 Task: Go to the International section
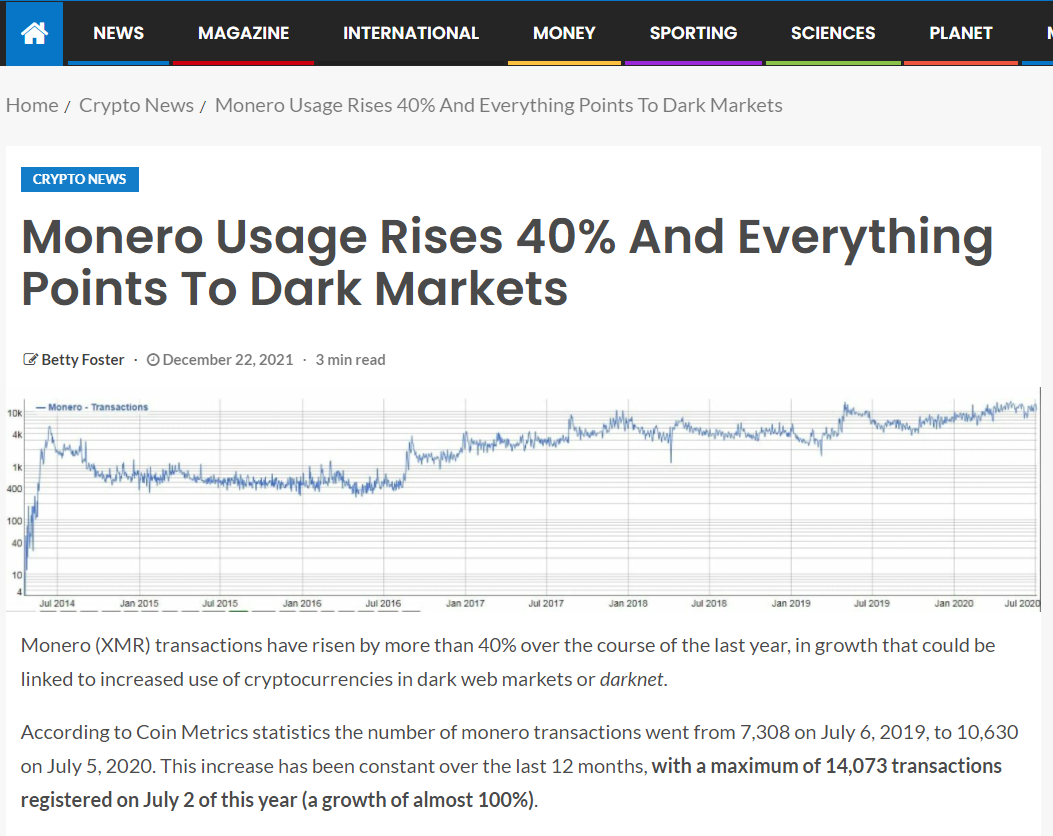coord(410,33)
